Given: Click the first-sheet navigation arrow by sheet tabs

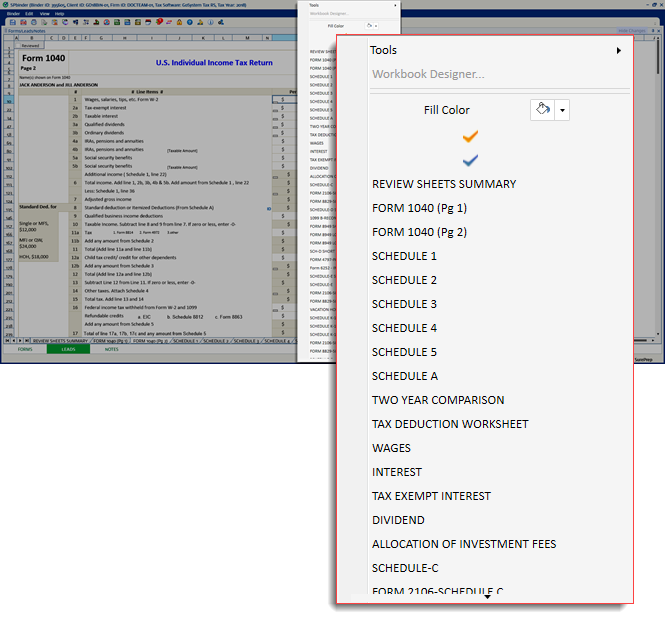Looking at the screenshot, I should point(7,340).
